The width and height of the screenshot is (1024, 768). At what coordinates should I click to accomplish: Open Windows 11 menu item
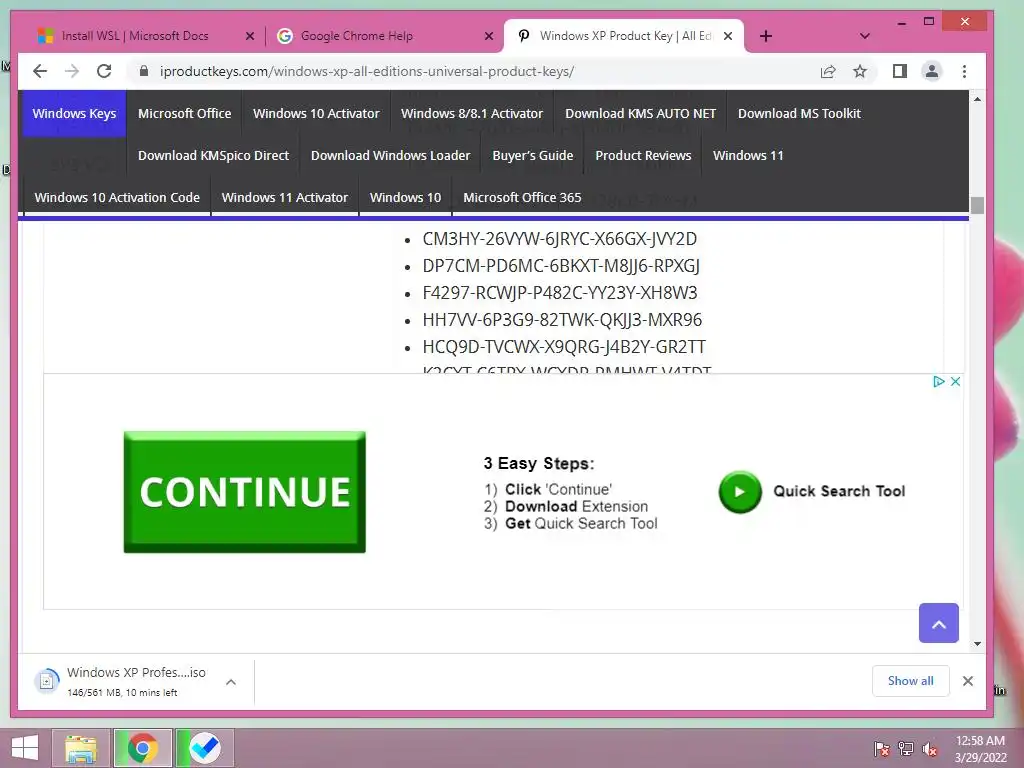tap(748, 155)
